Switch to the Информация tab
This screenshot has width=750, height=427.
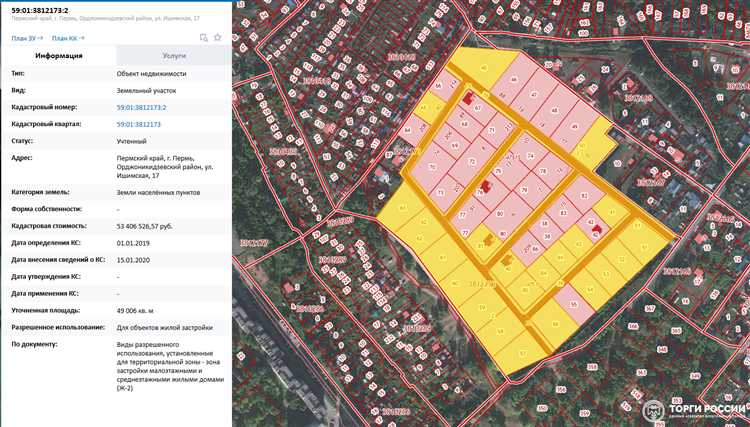(x=59, y=56)
